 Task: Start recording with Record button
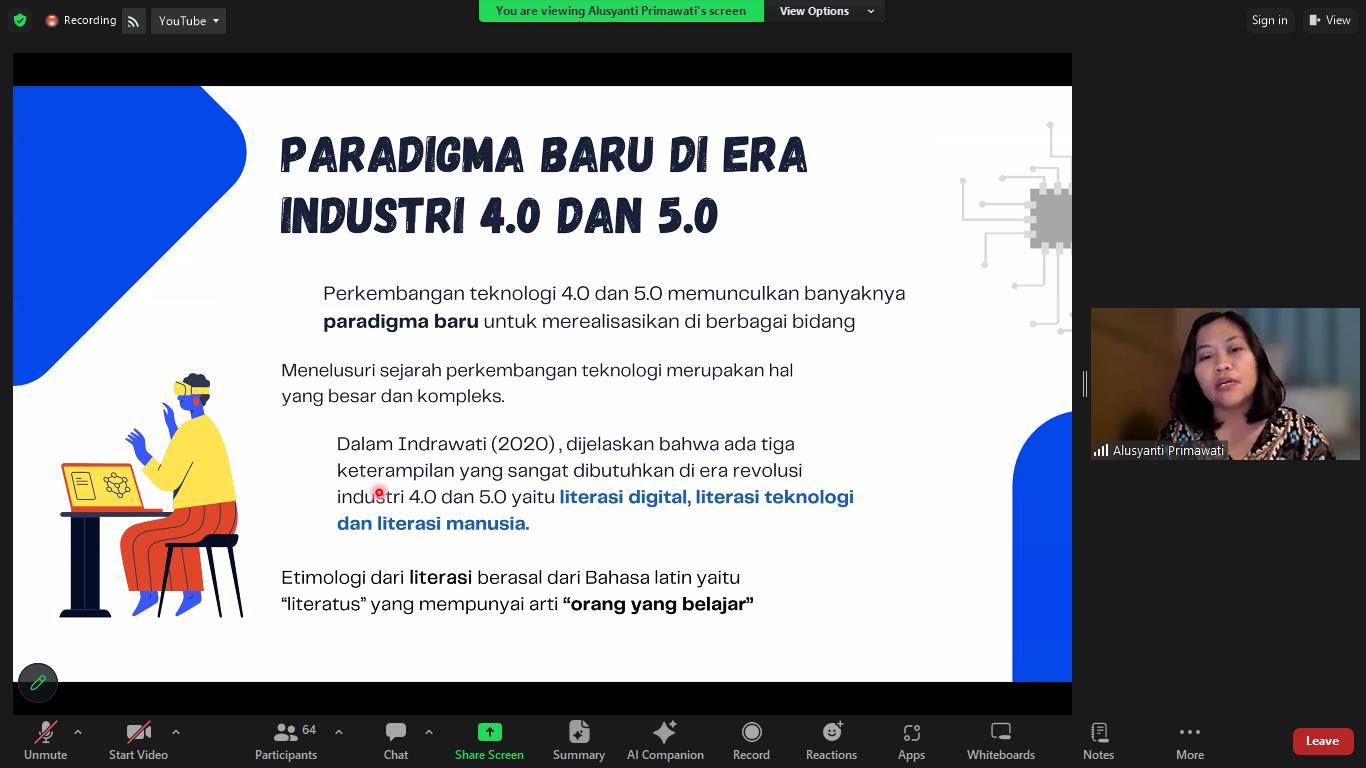751,741
